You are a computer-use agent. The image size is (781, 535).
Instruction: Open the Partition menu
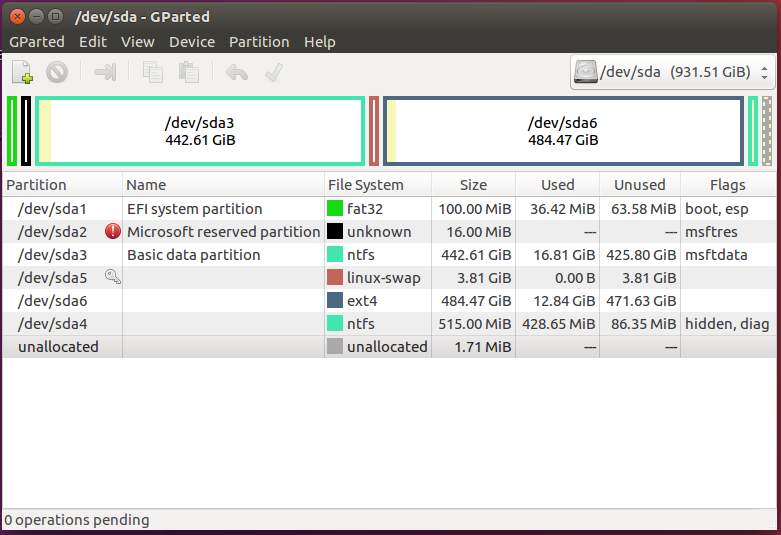[259, 42]
